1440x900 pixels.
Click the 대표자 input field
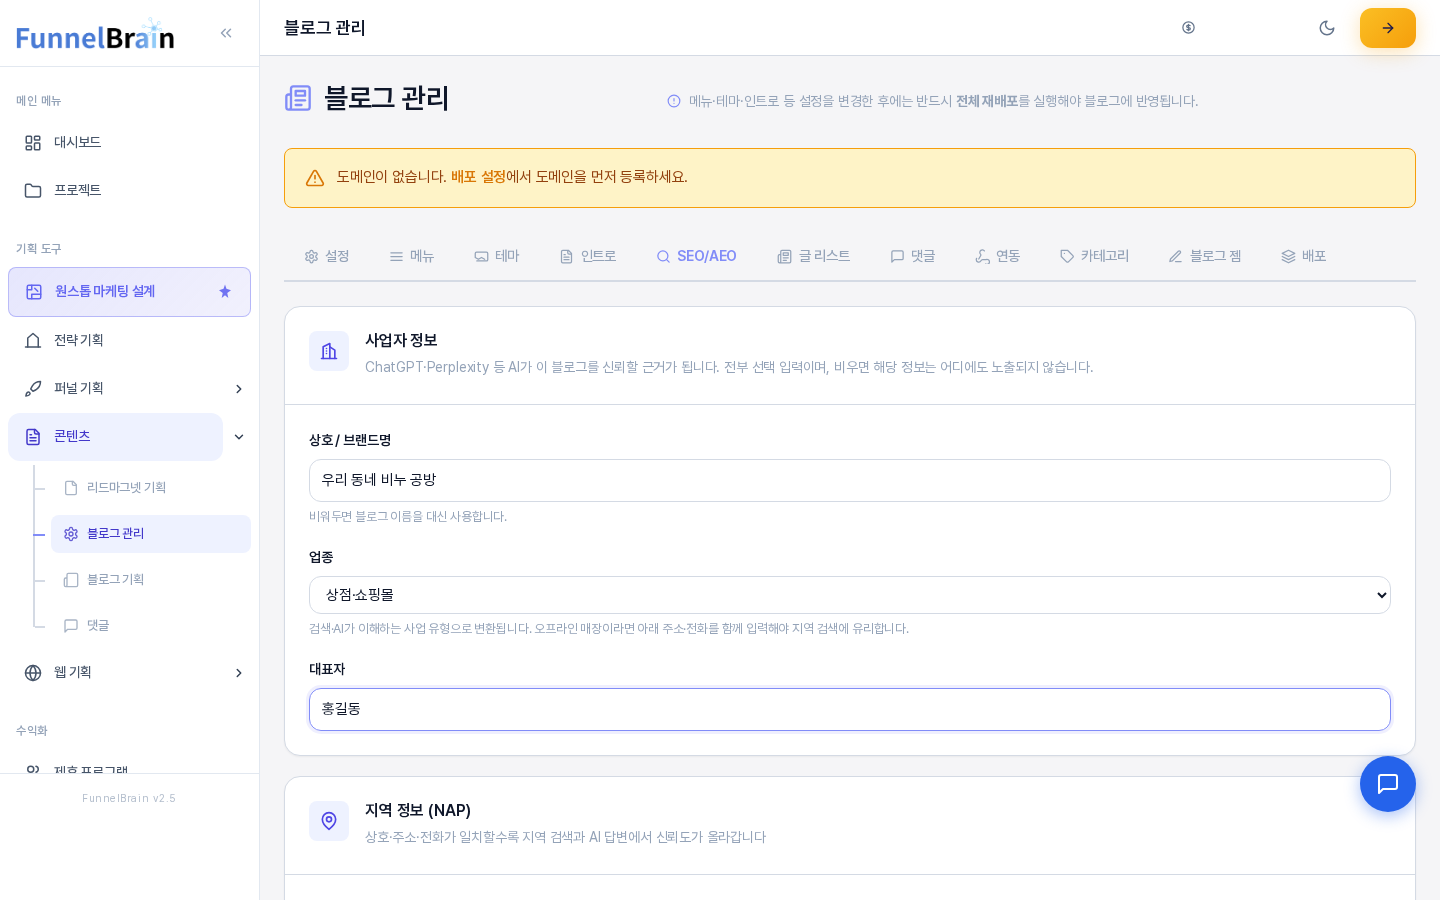pos(850,710)
